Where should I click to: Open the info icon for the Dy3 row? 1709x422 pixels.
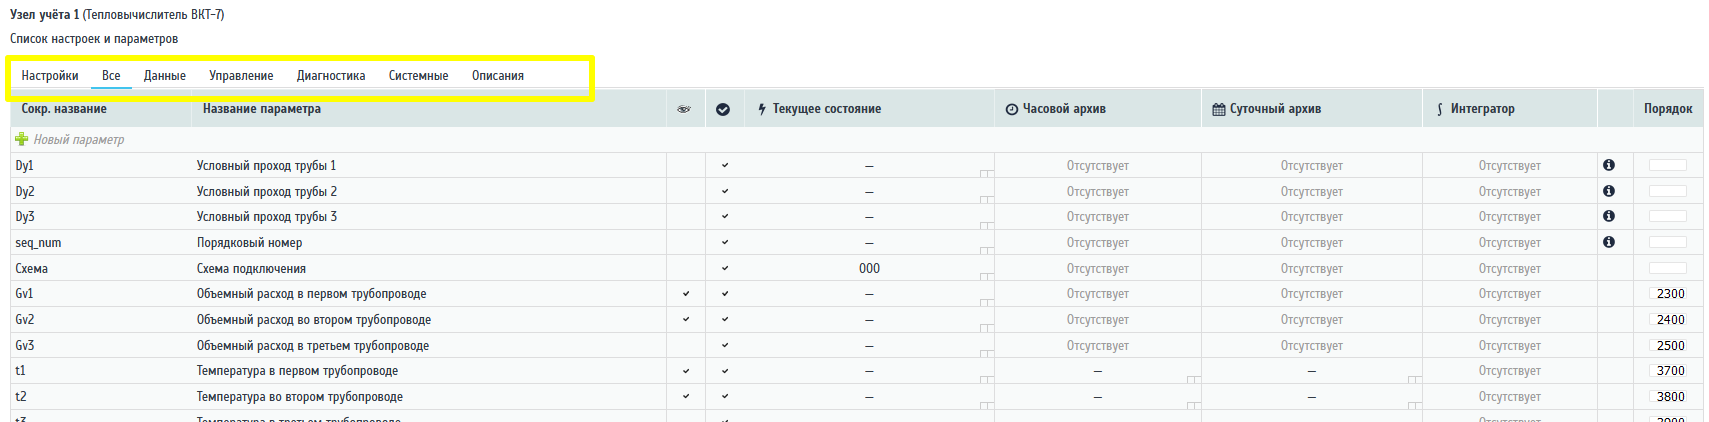(x=1609, y=216)
